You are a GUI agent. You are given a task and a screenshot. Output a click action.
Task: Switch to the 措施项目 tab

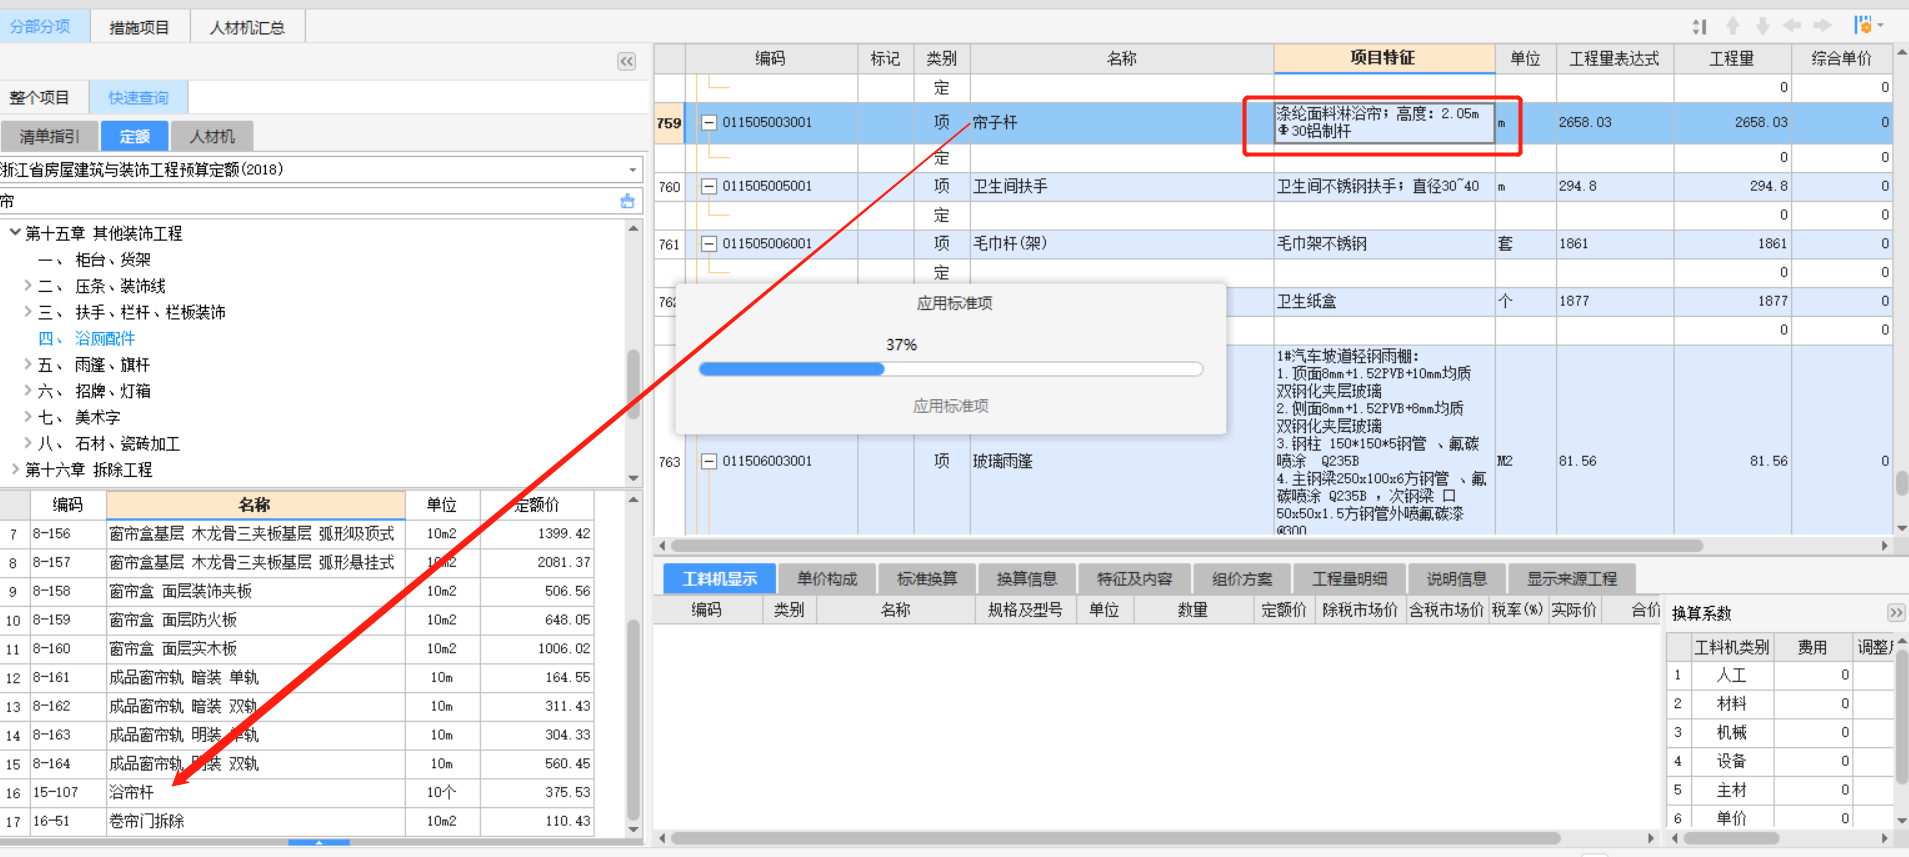tap(140, 27)
